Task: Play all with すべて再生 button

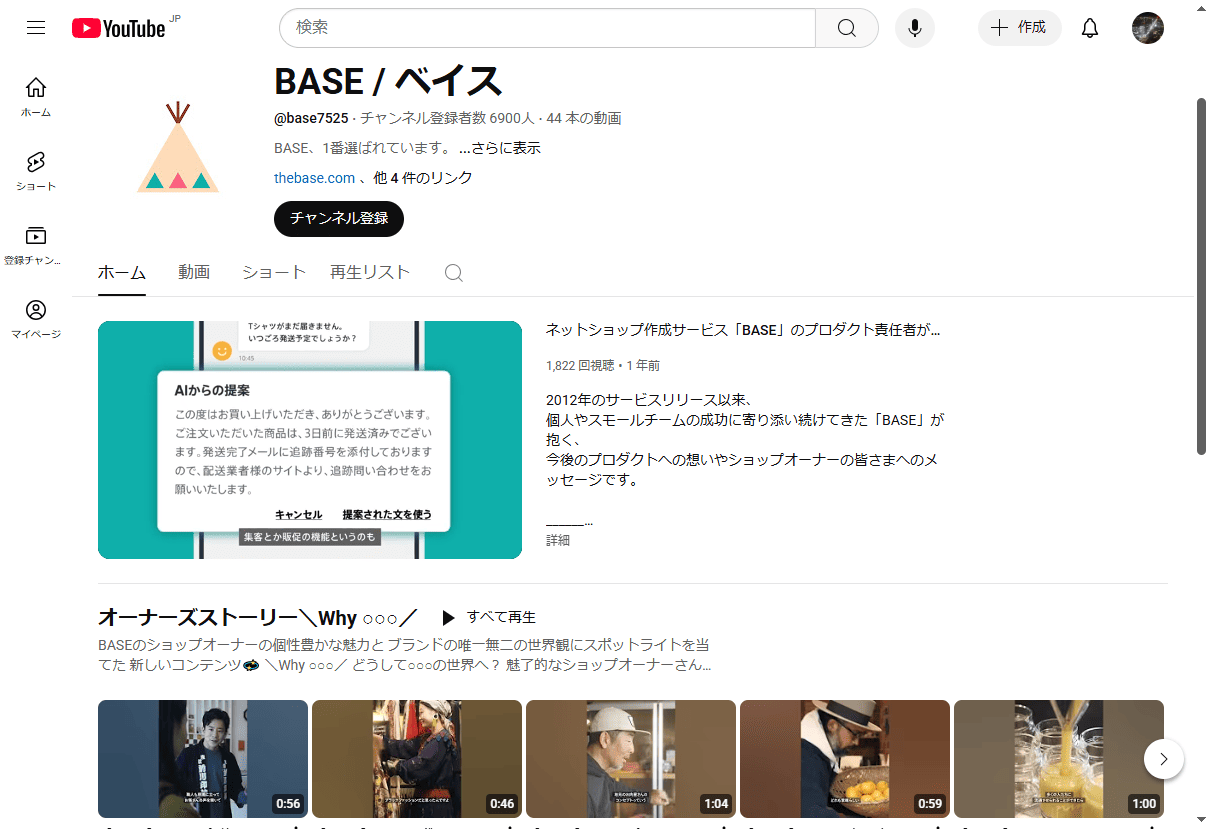Action: (489, 617)
